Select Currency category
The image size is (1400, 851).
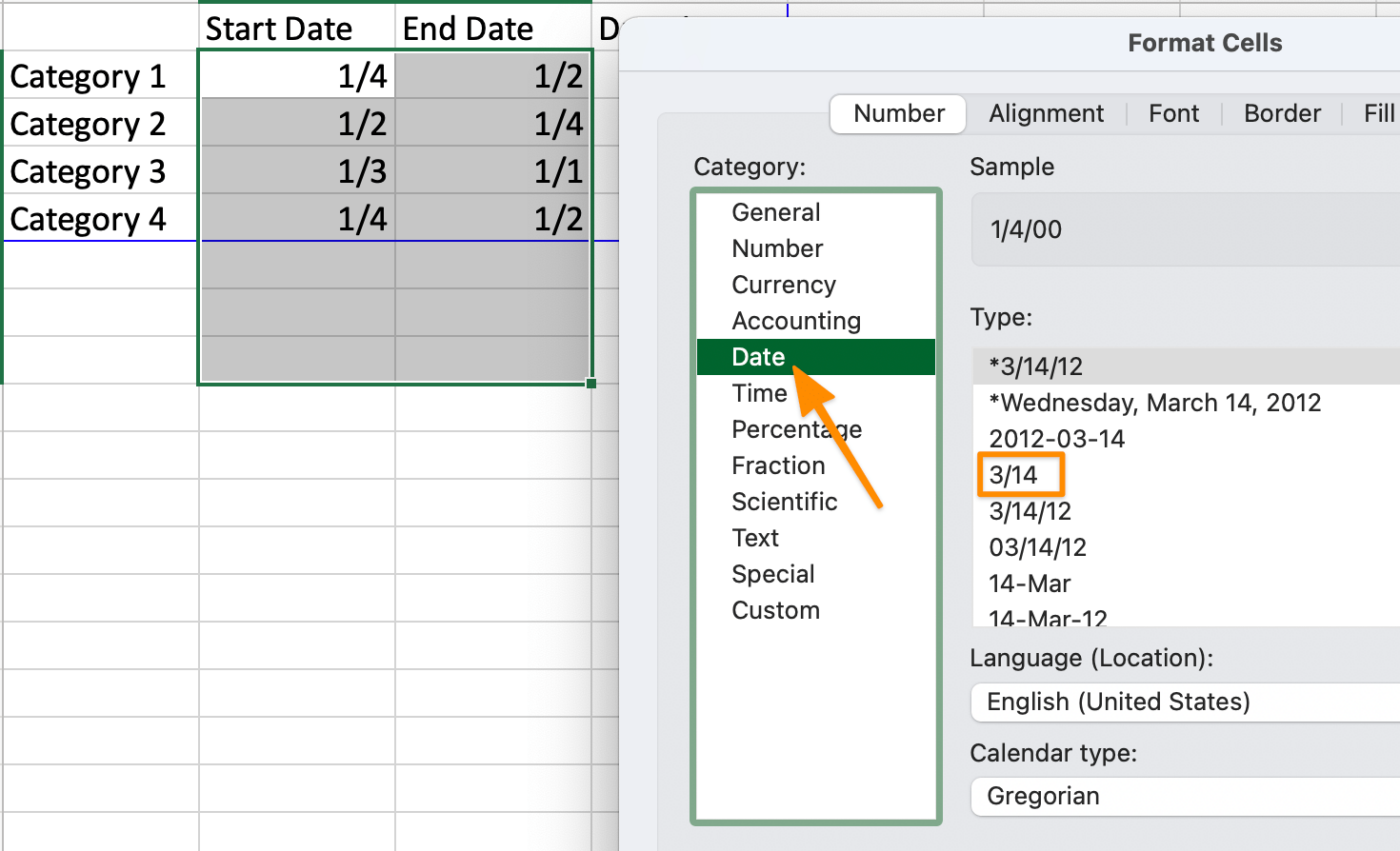click(816, 285)
